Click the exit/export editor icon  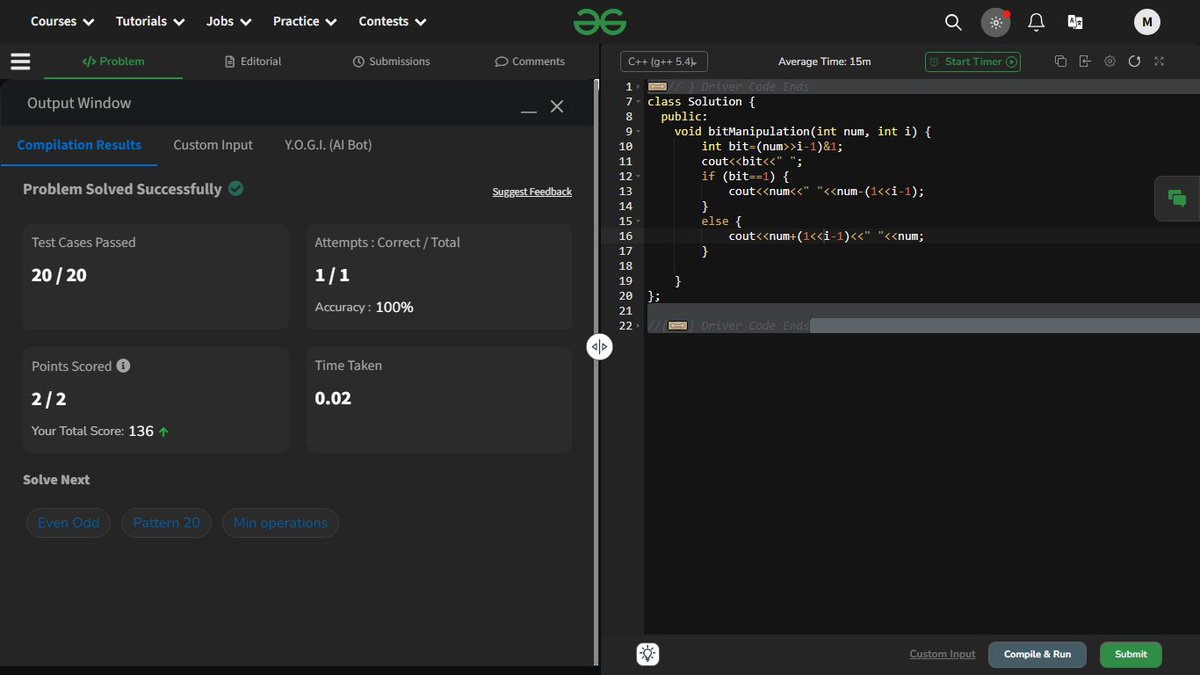coord(1085,61)
